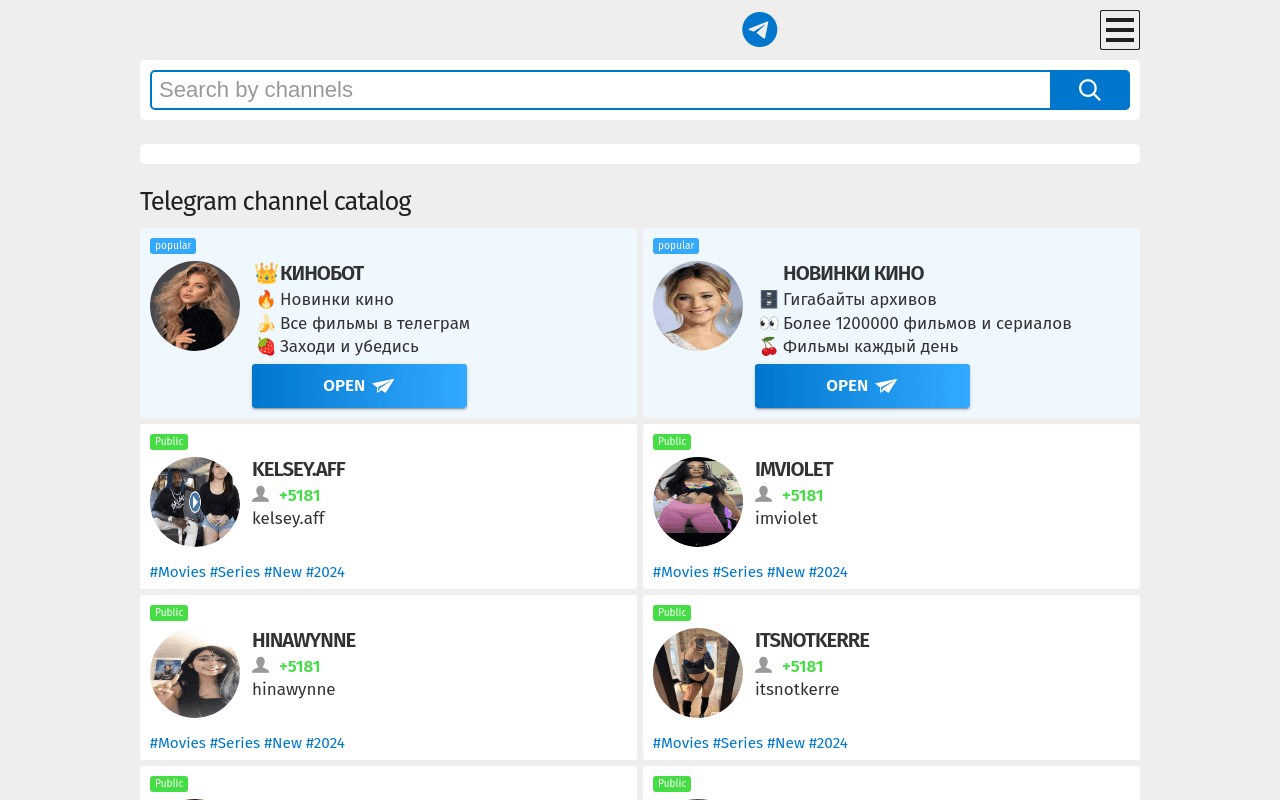
Task: Click the 'Фильмы каждый день' line
Action: point(870,346)
